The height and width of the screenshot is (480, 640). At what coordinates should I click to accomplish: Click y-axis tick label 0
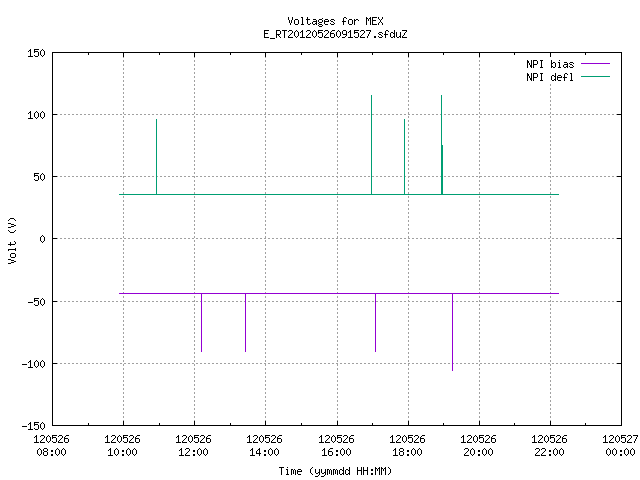[x=42, y=239]
